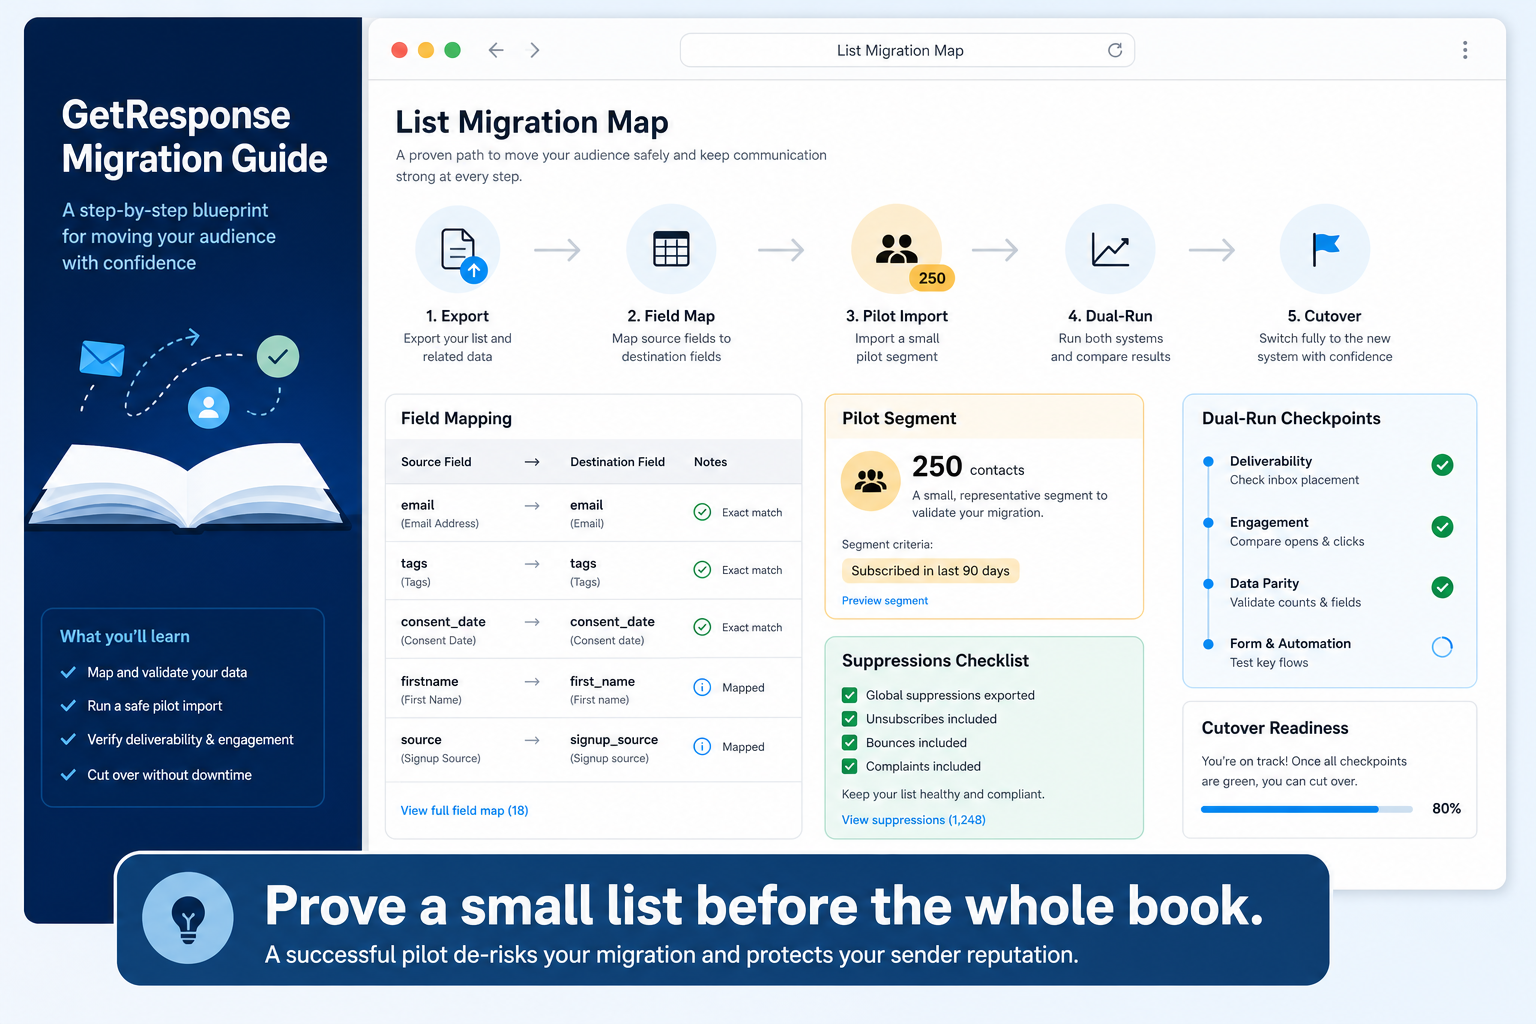Image resolution: width=1536 pixels, height=1024 pixels.
Task: Click the Run a safe pilot import item
Action: [155, 706]
